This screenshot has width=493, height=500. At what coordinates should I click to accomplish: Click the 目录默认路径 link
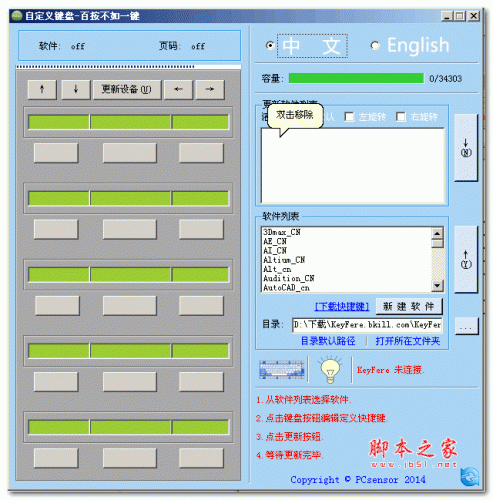point(328,341)
